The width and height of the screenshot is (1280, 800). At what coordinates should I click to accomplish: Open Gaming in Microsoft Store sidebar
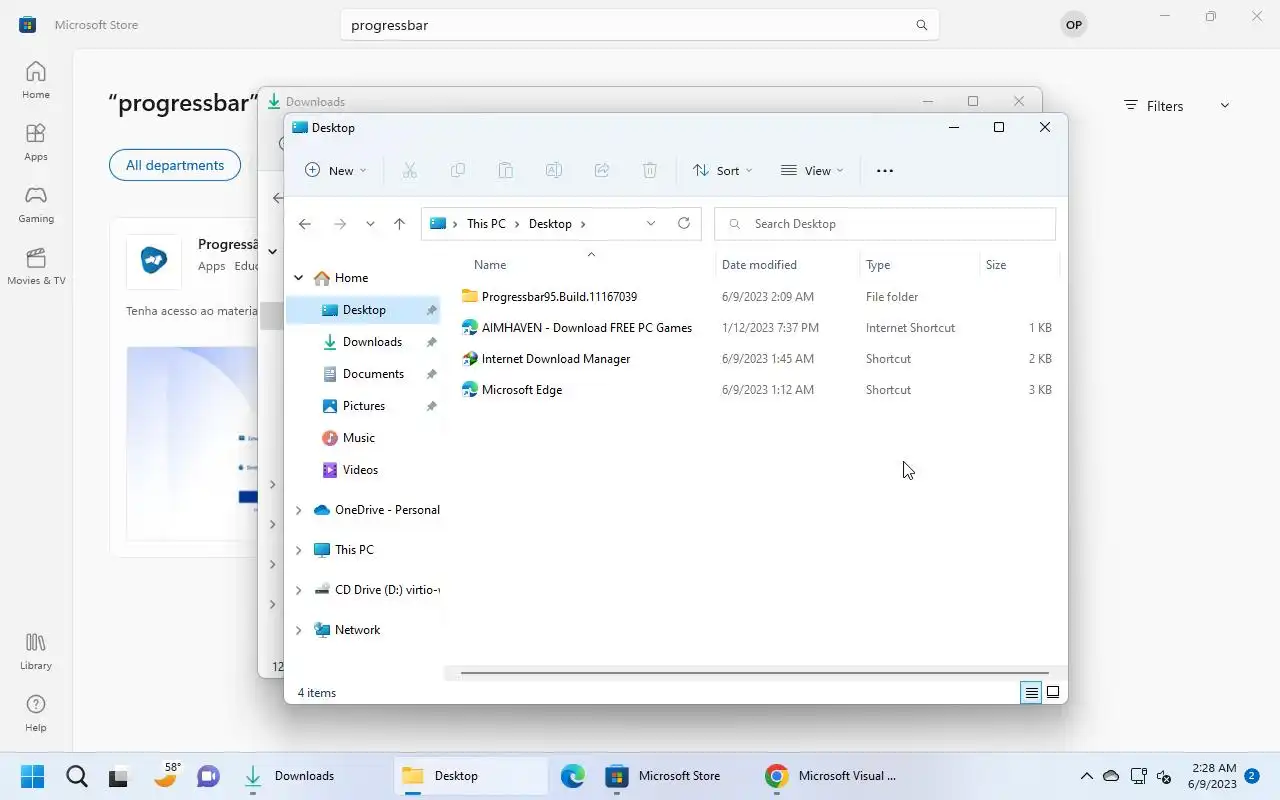click(x=36, y=204)
